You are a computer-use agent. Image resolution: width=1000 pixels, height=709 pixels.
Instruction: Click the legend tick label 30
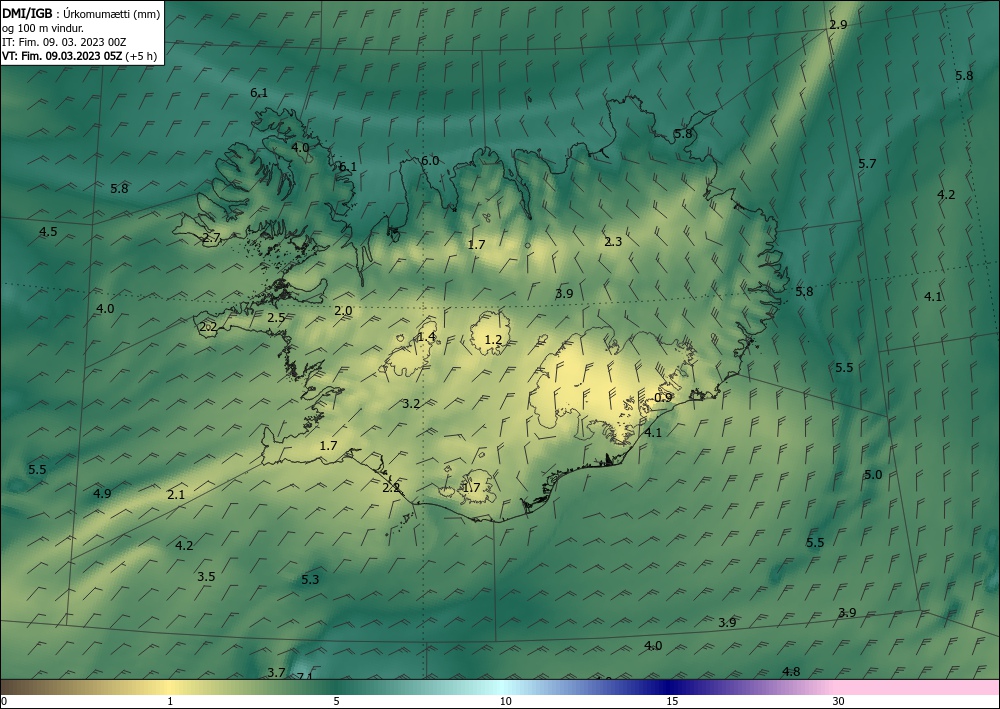[838, 702]
